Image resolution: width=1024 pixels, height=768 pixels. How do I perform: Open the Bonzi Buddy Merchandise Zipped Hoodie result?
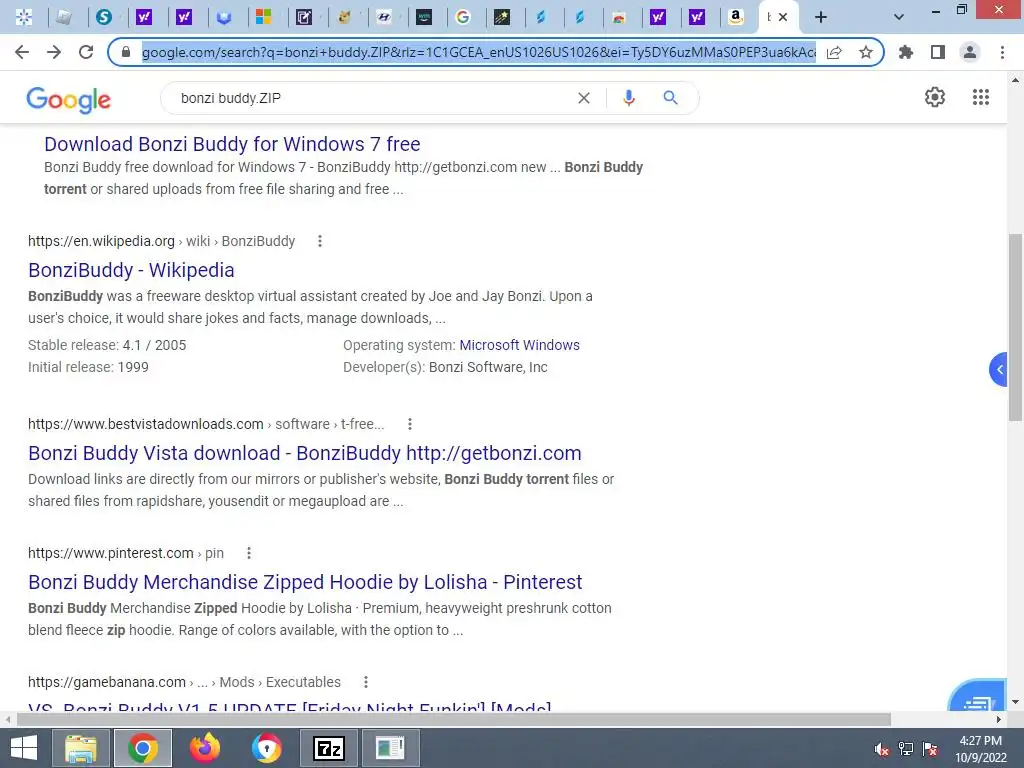[x=305, y=582]
